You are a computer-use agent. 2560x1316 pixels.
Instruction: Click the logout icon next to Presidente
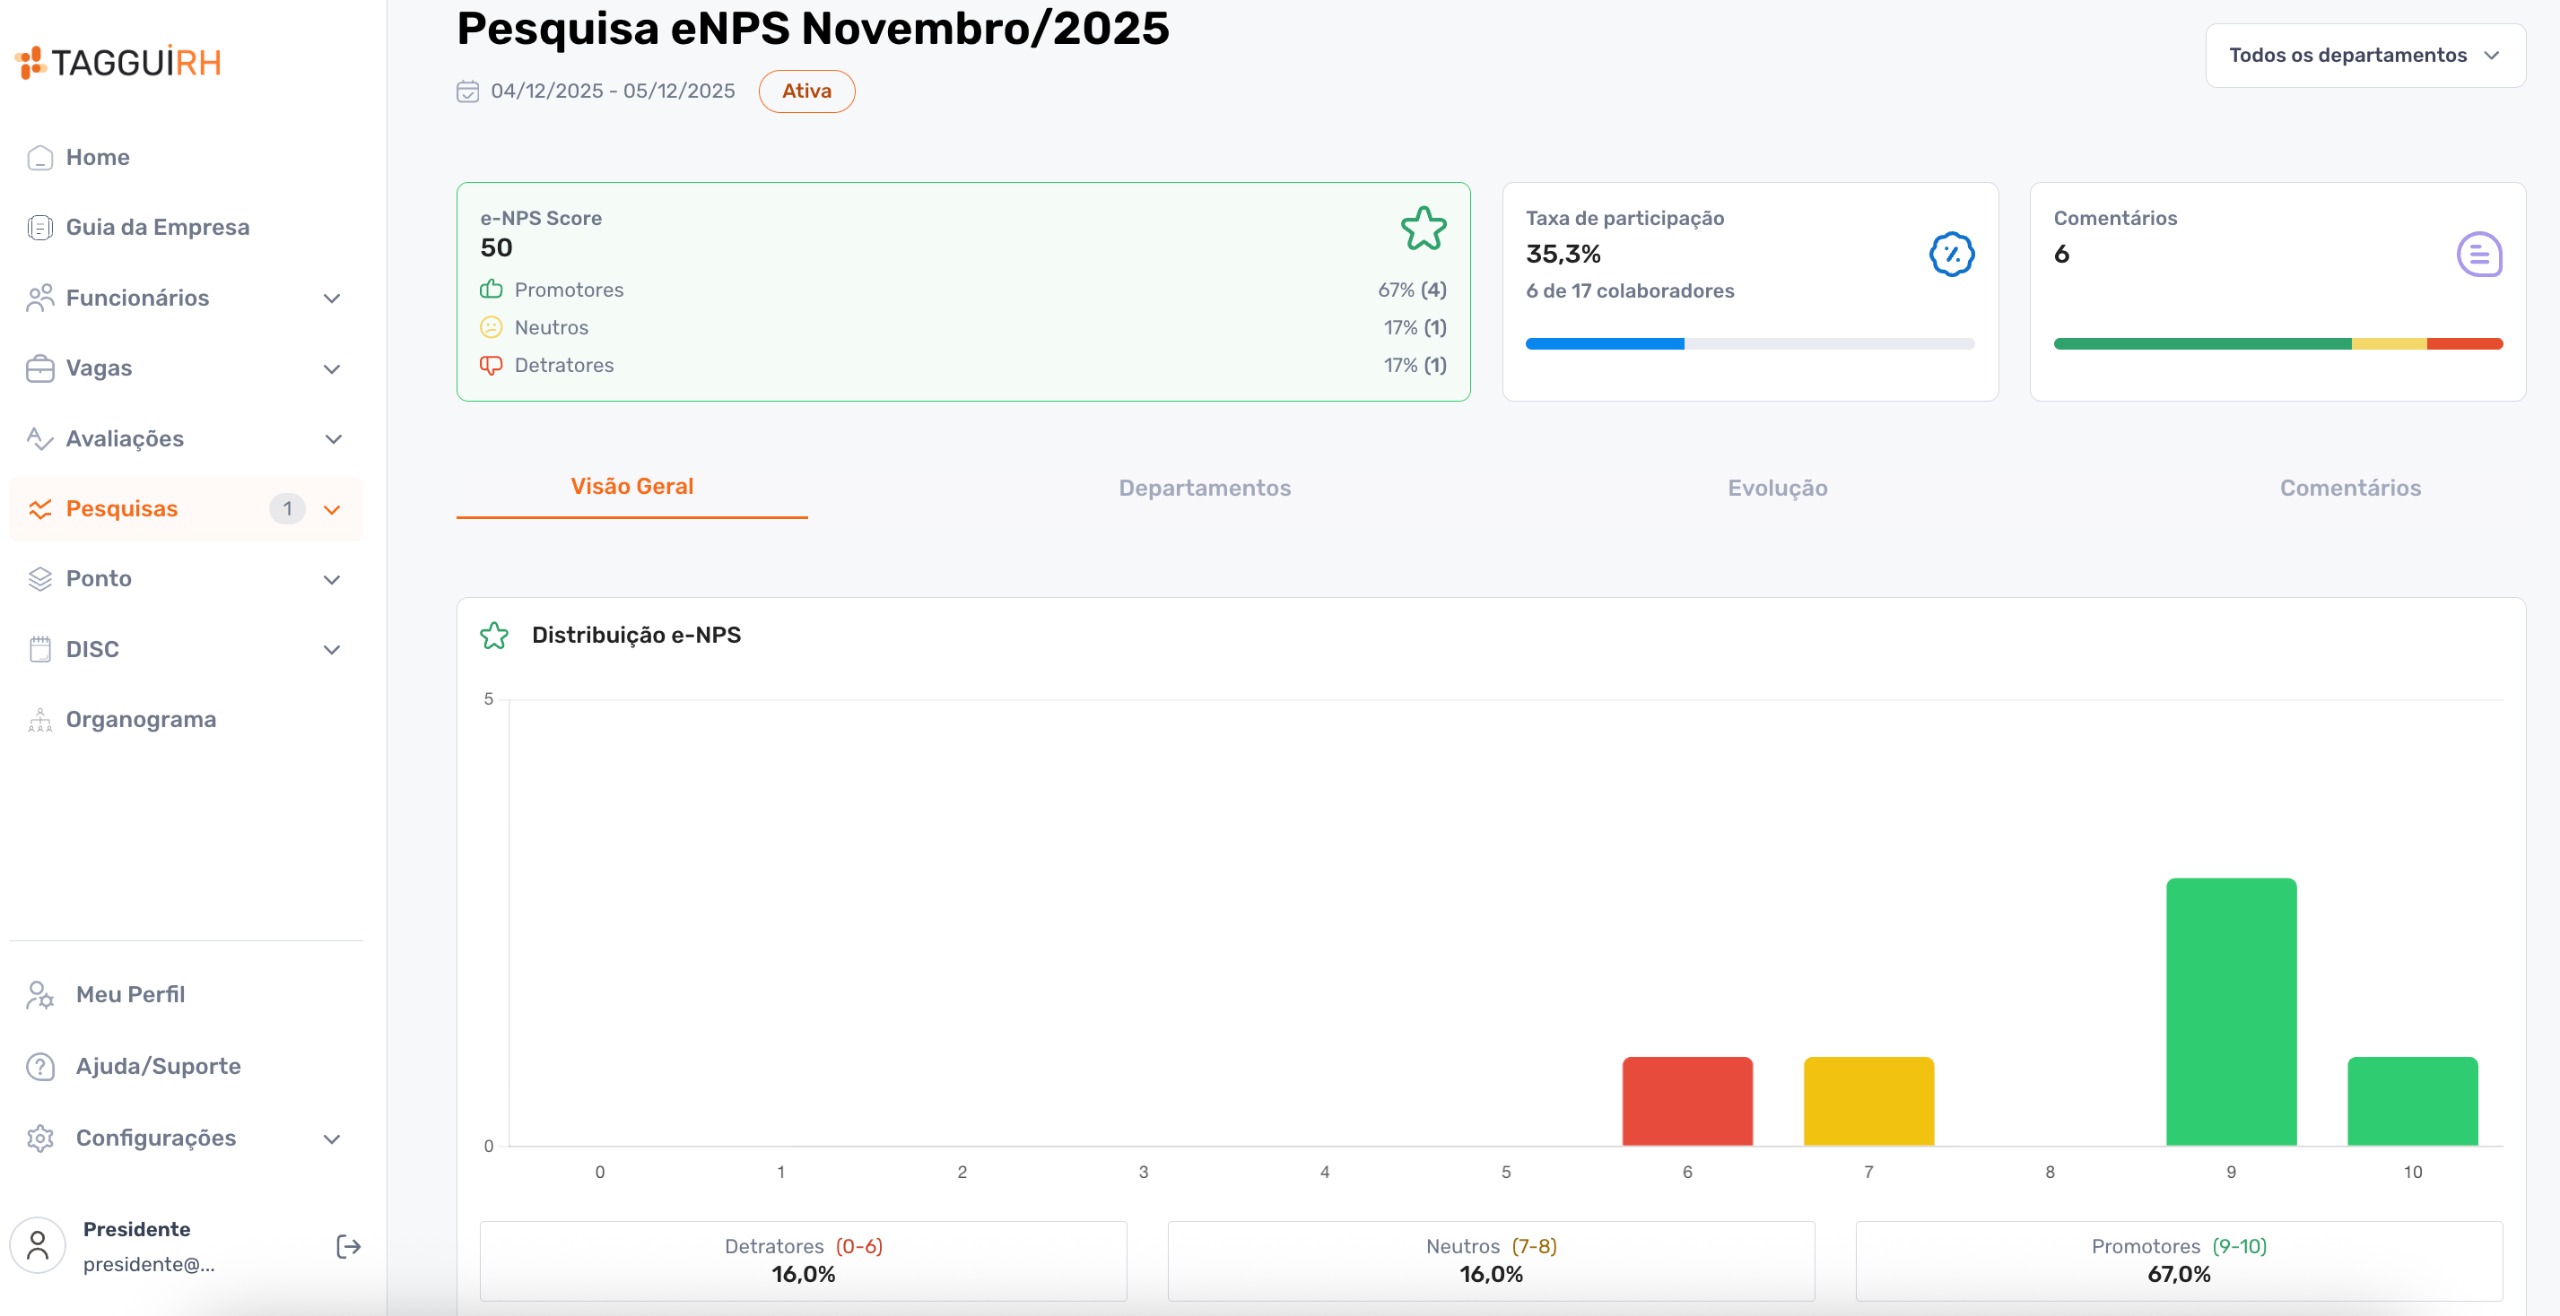click(x=348, y=1246)
